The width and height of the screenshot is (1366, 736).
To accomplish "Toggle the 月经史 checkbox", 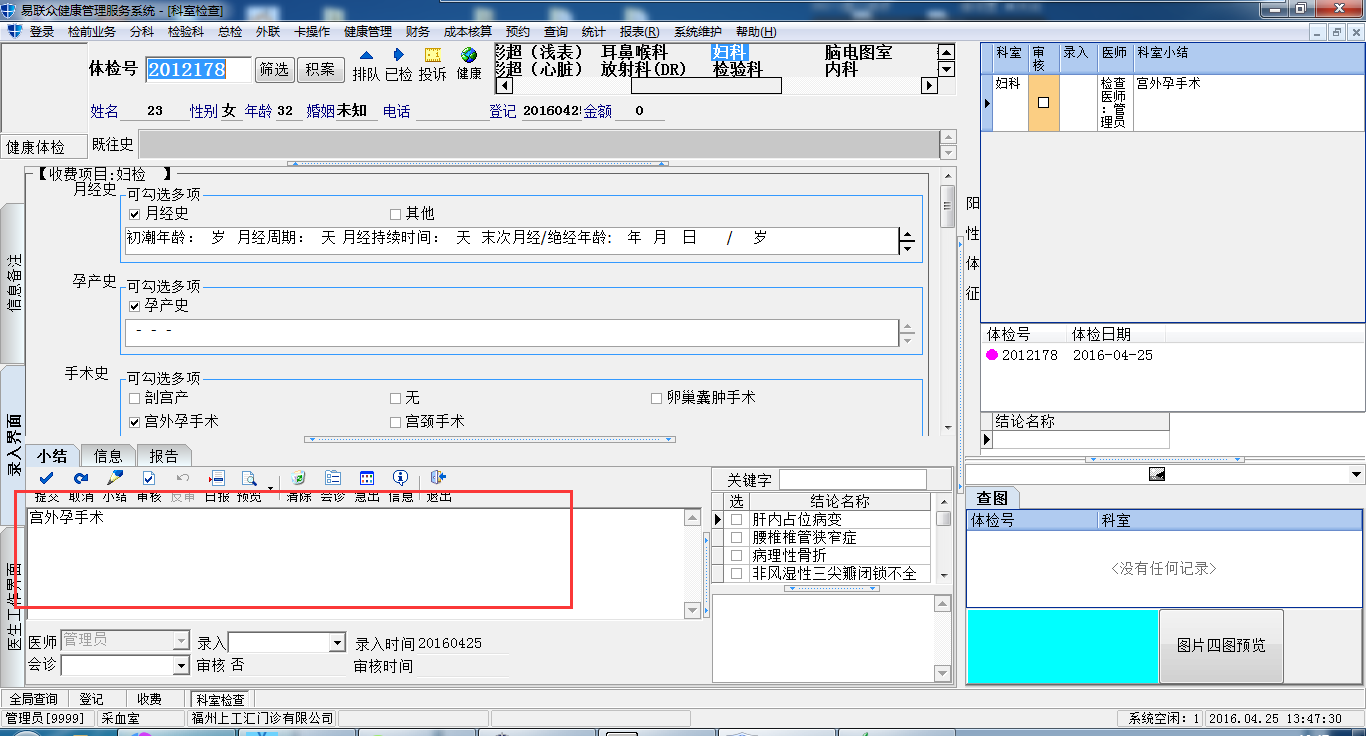I will (135, 214).
